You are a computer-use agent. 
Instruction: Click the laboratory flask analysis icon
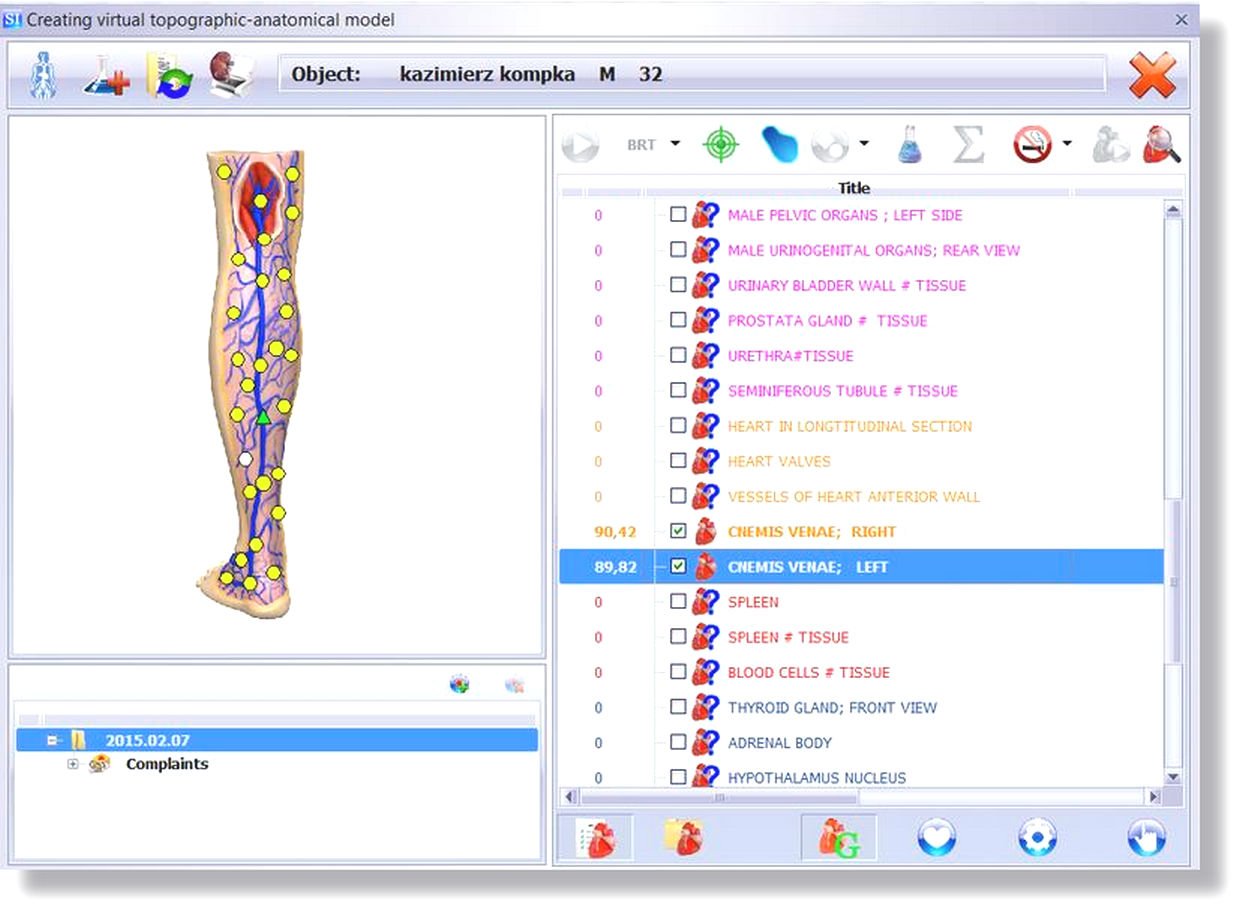[x=908, y=143]
